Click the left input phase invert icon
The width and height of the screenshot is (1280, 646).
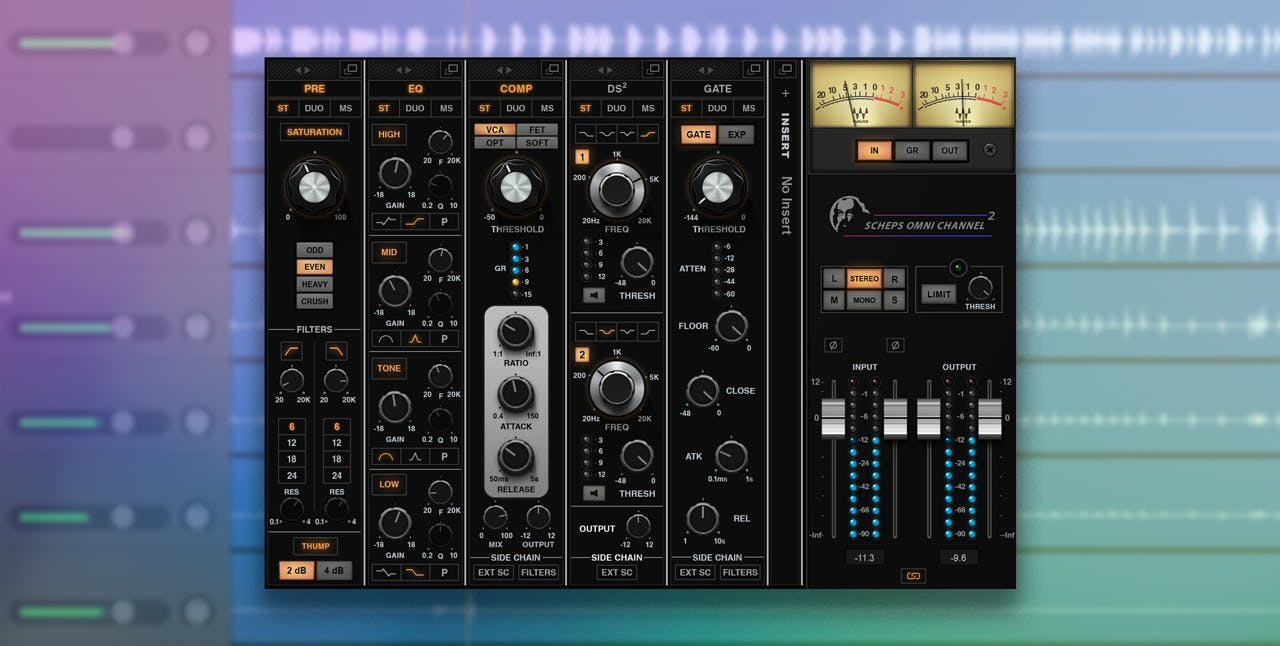pyautogui.click(x=832, y=345)
